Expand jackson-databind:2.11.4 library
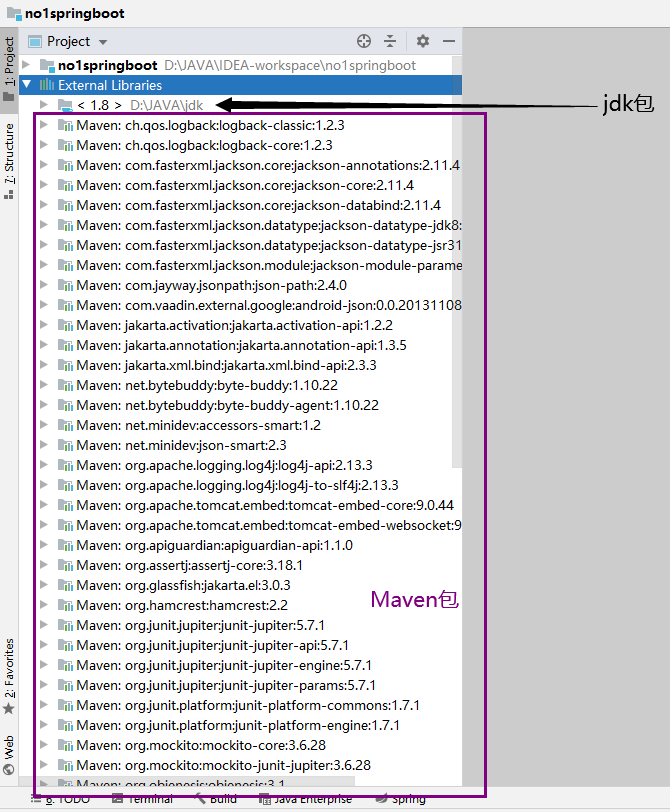Viewport: 670px width, 812px height. 44,205
